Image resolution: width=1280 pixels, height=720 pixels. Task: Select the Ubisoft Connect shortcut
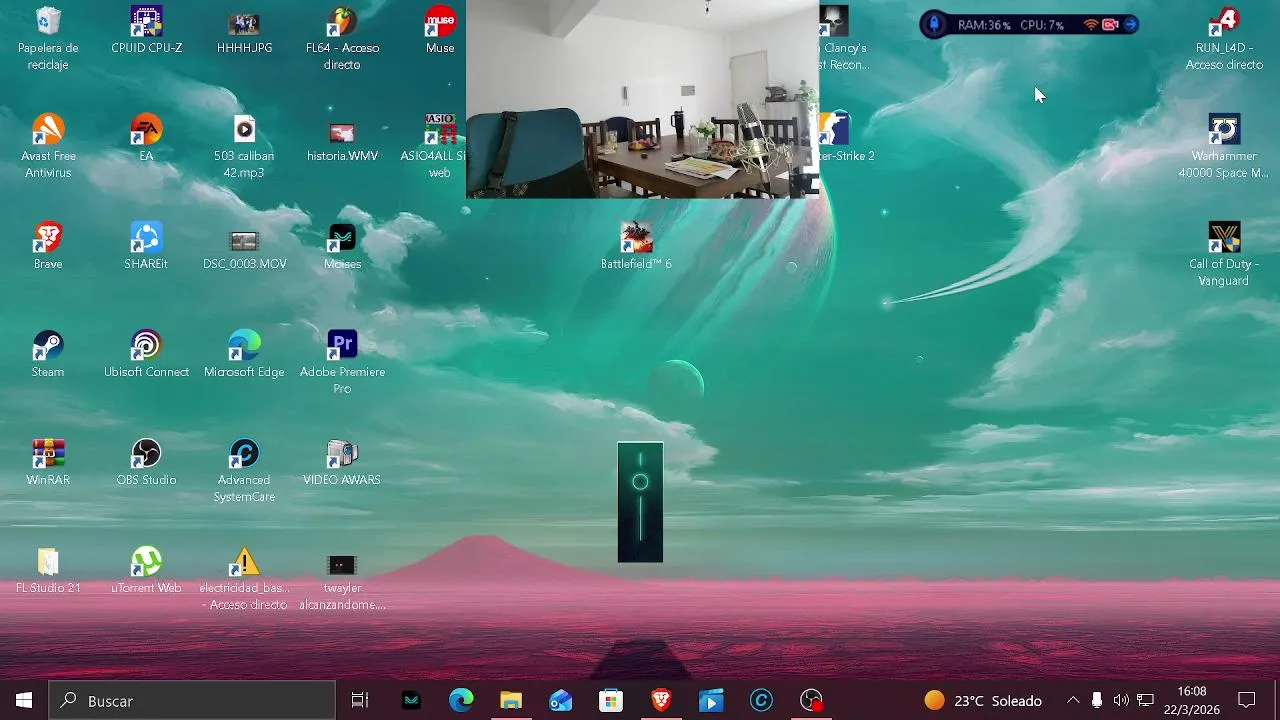[x=146, y=354]
